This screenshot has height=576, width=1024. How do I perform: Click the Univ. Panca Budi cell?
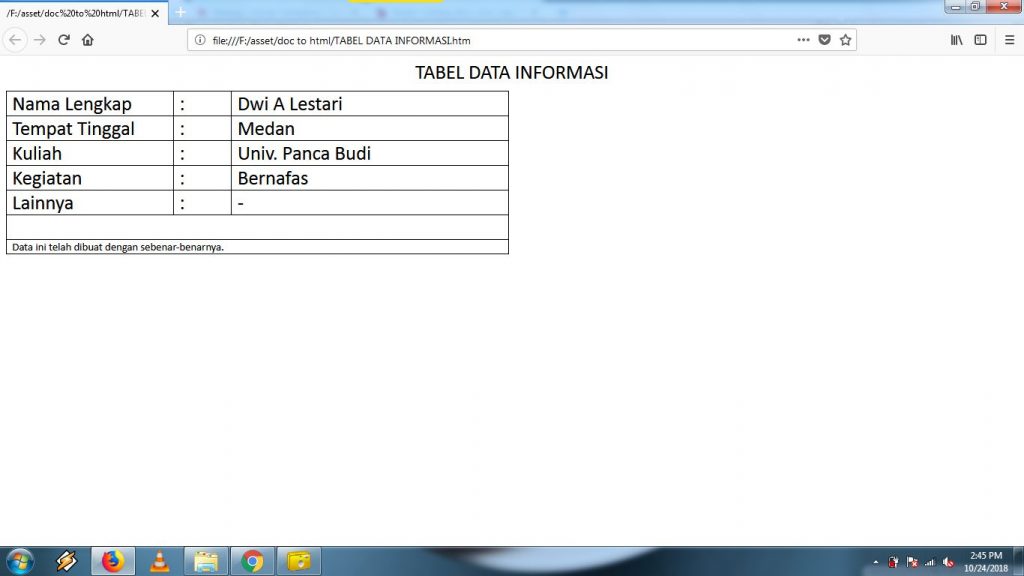pos(370,153)
